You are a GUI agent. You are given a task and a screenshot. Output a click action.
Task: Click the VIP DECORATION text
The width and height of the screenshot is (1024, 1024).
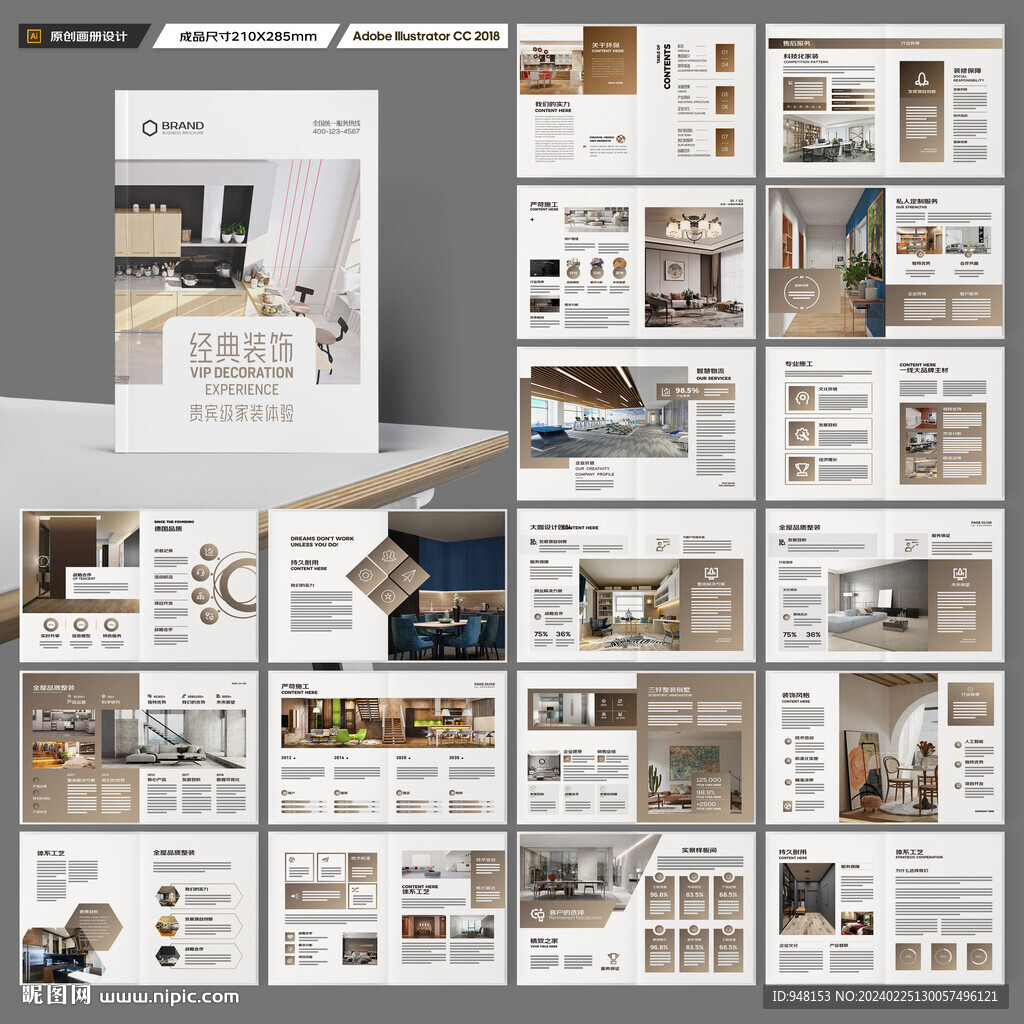[242, 373]
